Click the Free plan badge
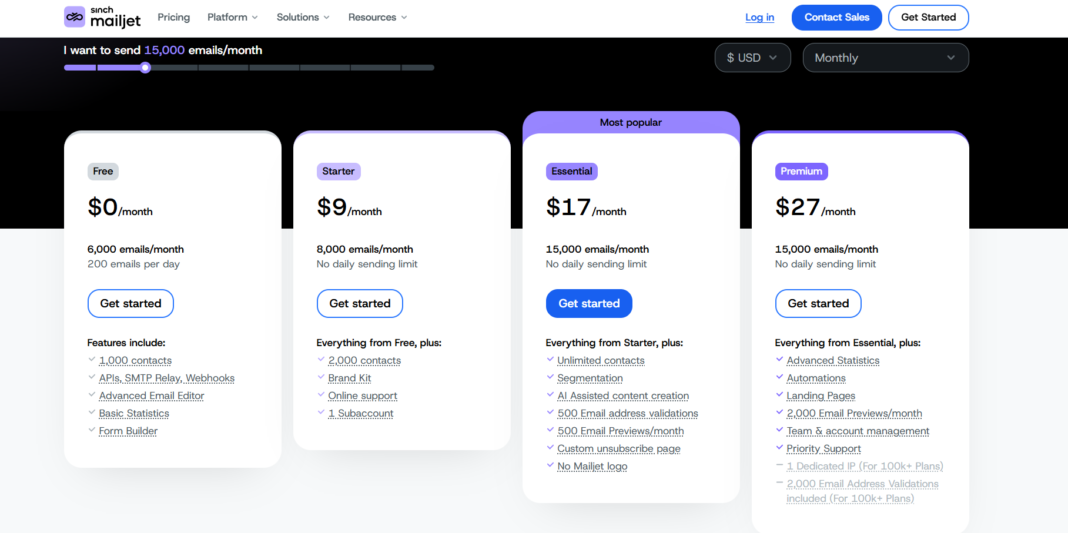 point(103,172)
